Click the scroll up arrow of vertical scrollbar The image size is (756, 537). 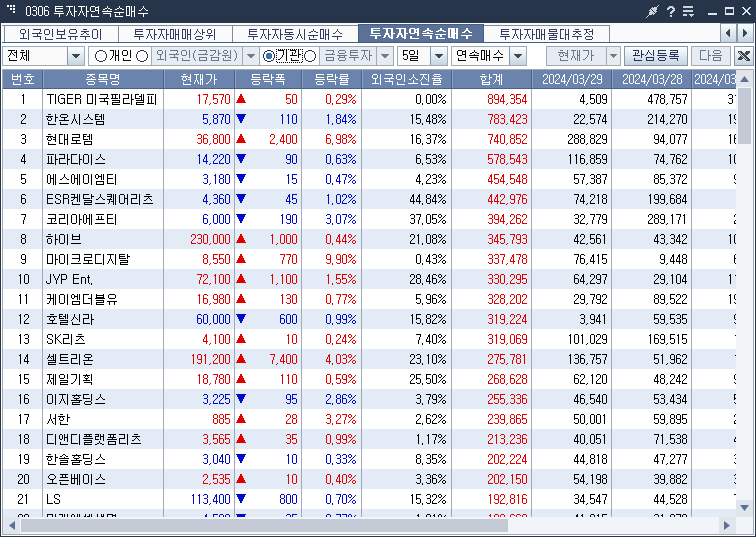[744, 79]
